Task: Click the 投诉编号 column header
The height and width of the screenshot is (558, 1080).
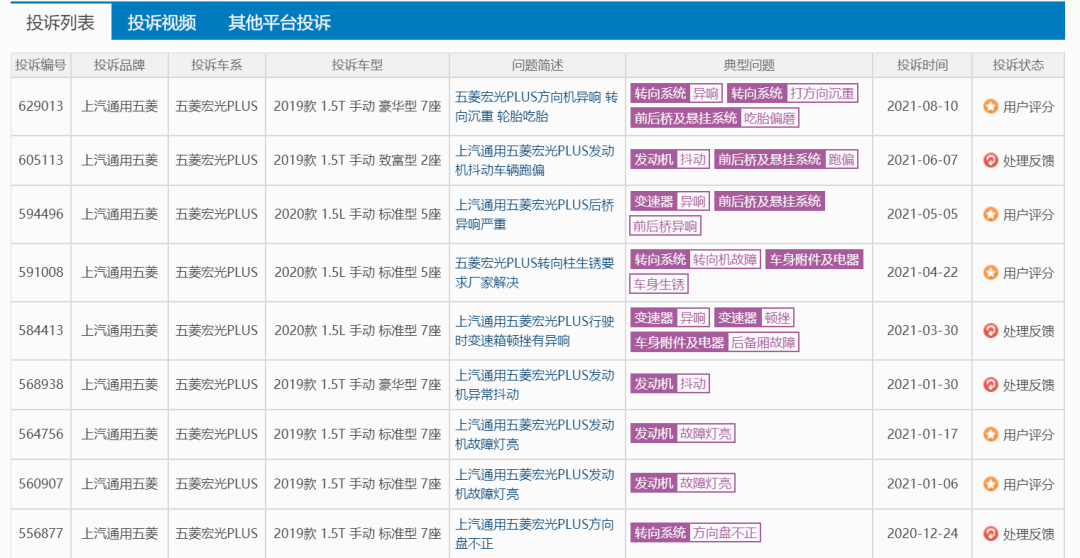Action: click(x=41, y=65)
